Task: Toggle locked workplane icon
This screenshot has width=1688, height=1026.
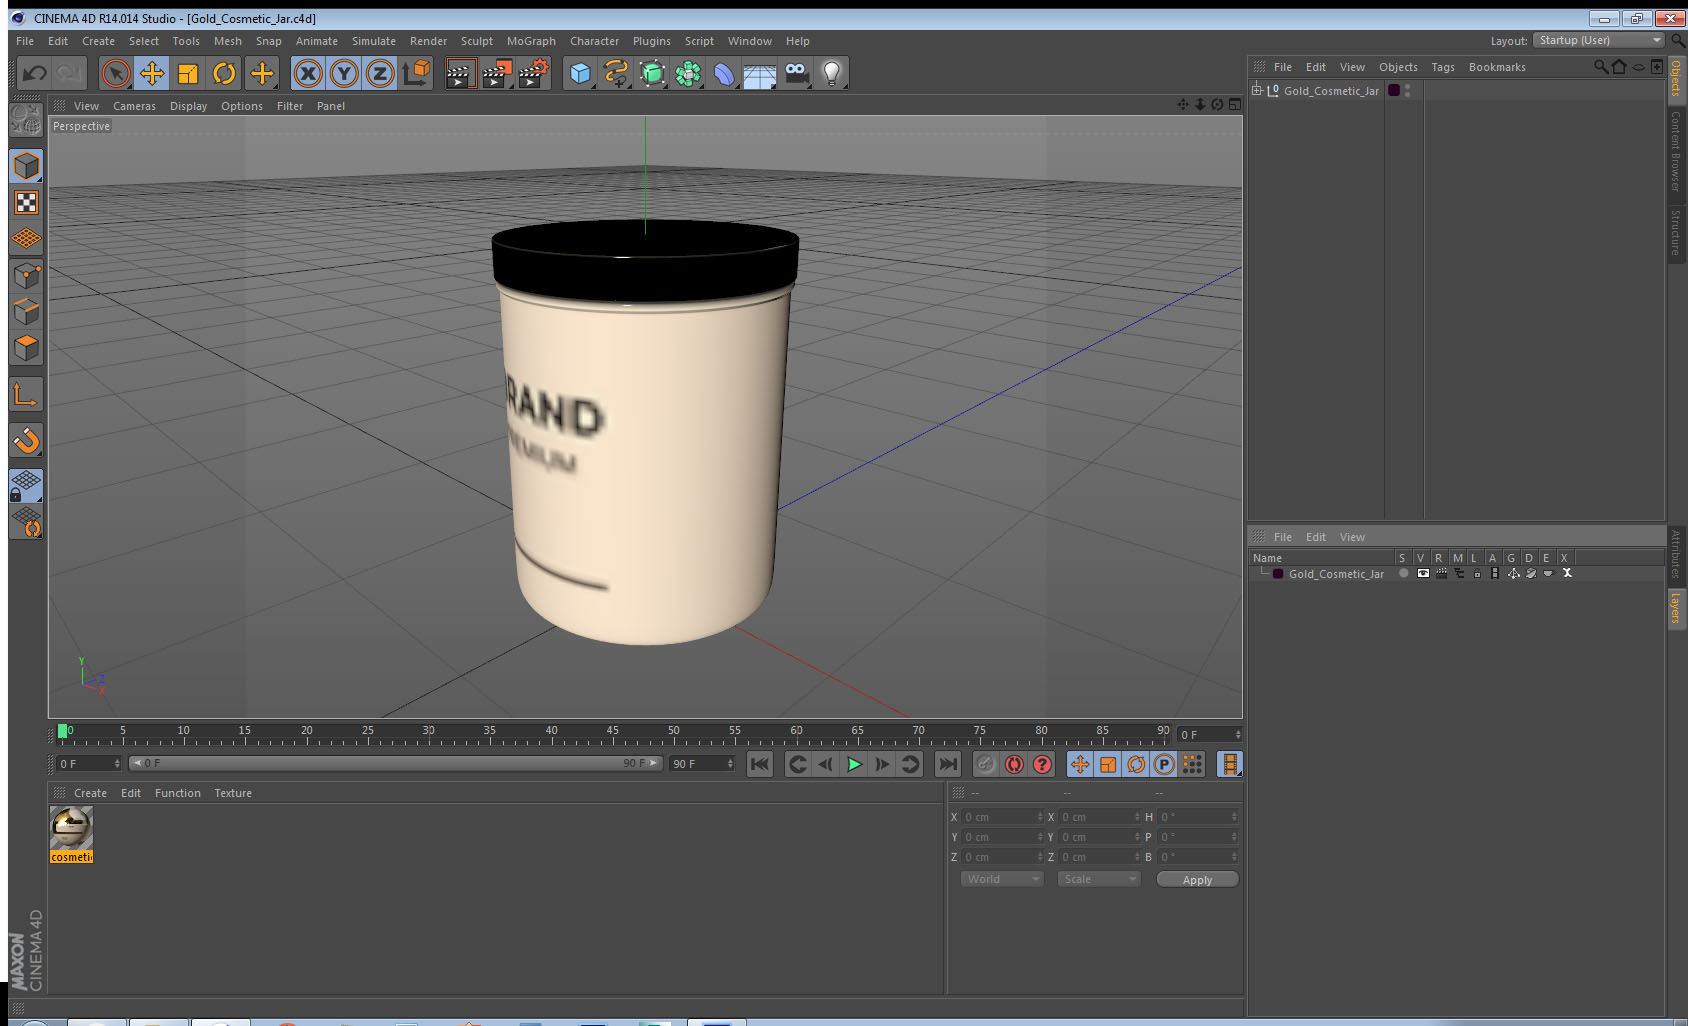Action: (x=27, y=485)
